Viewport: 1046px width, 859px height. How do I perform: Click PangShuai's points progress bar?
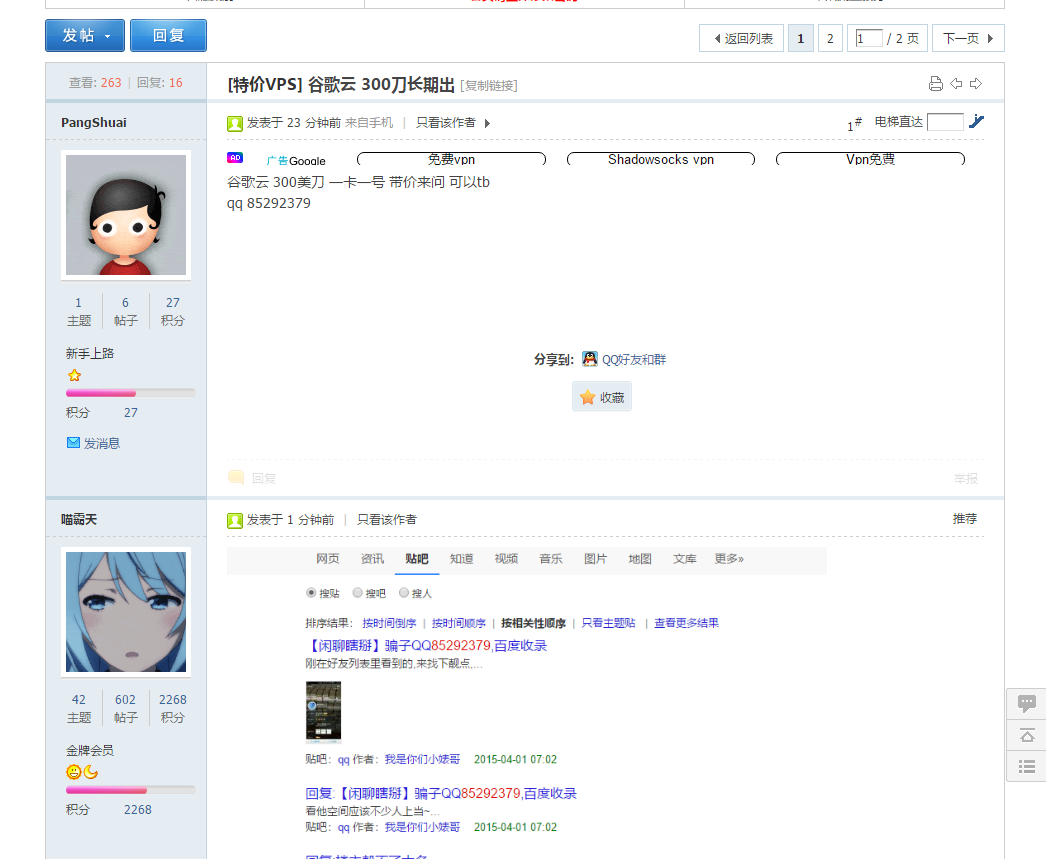131,393
